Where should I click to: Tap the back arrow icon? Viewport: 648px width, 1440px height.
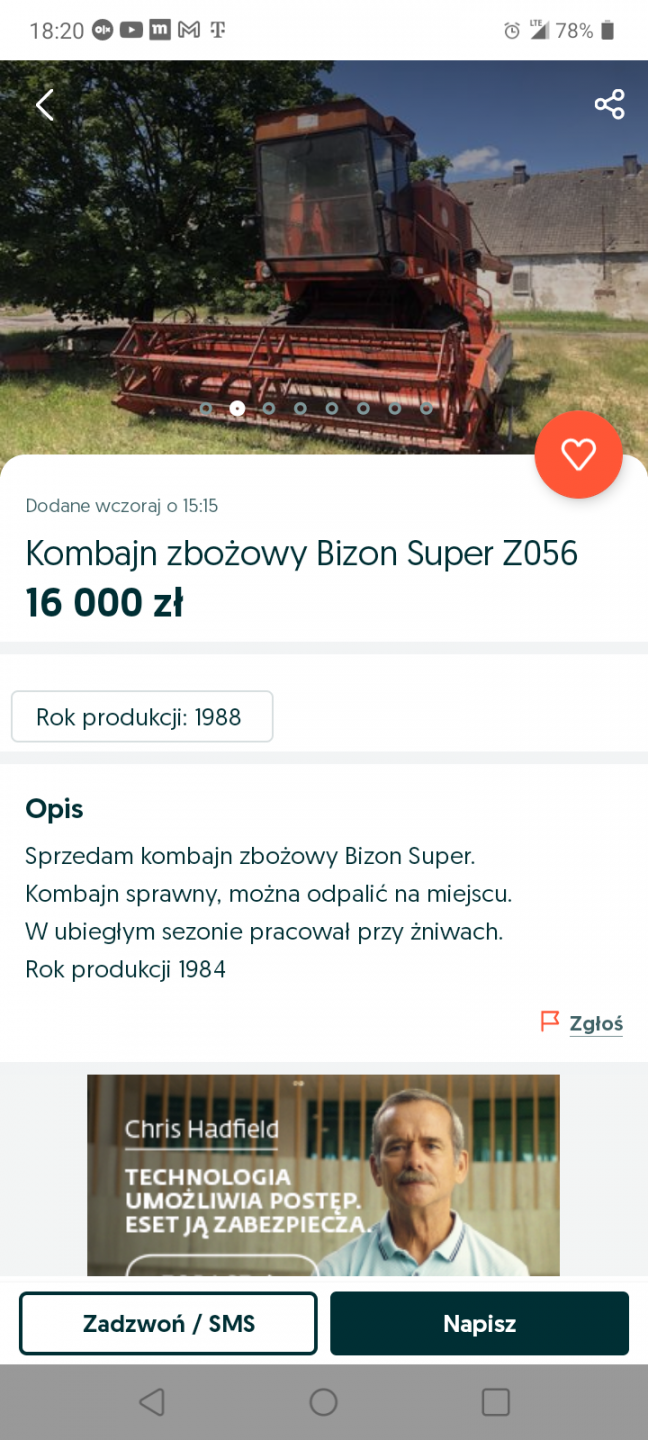(x=44, y=105)
